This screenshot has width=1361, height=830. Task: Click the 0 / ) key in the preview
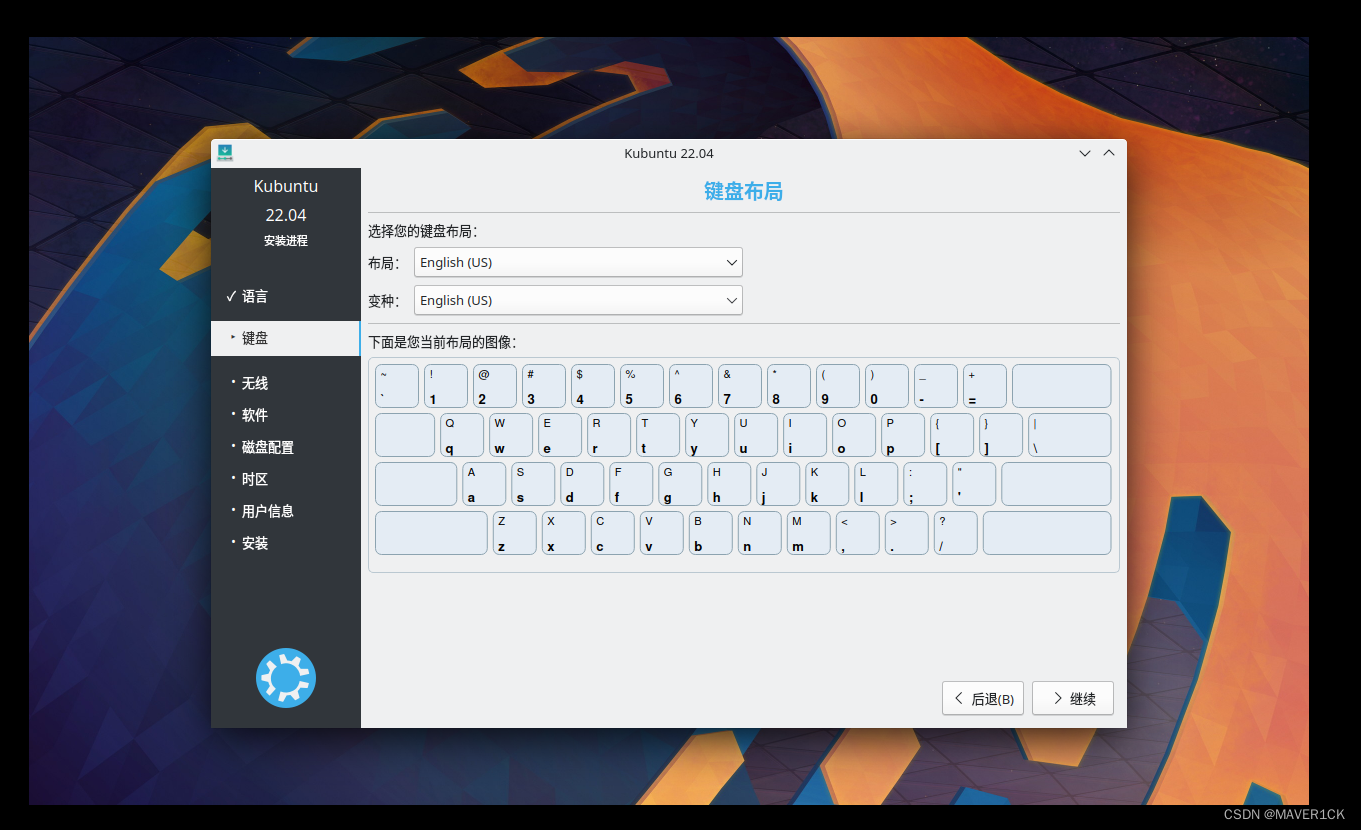point(887,386)
